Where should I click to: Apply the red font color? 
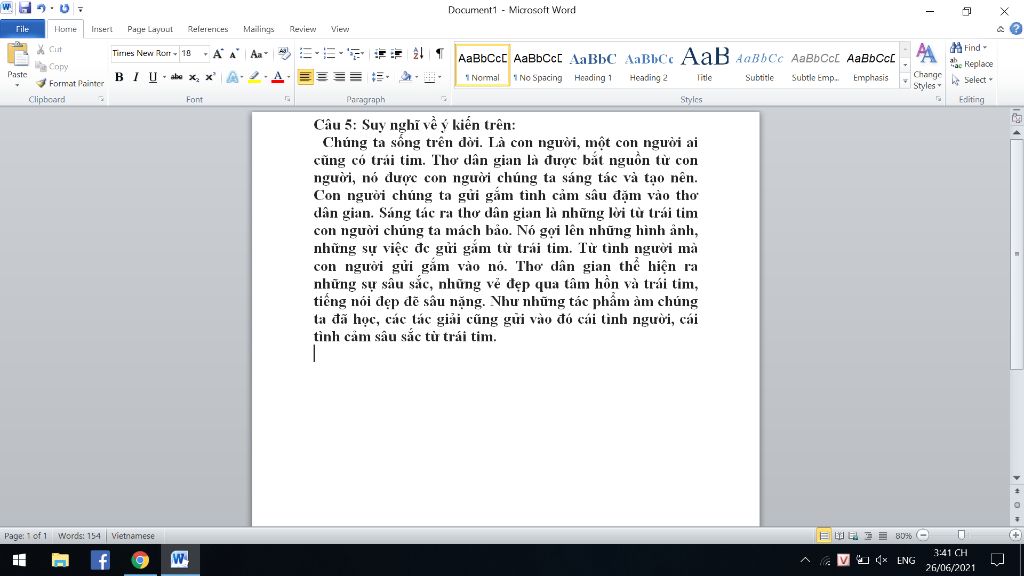[278, 77]
